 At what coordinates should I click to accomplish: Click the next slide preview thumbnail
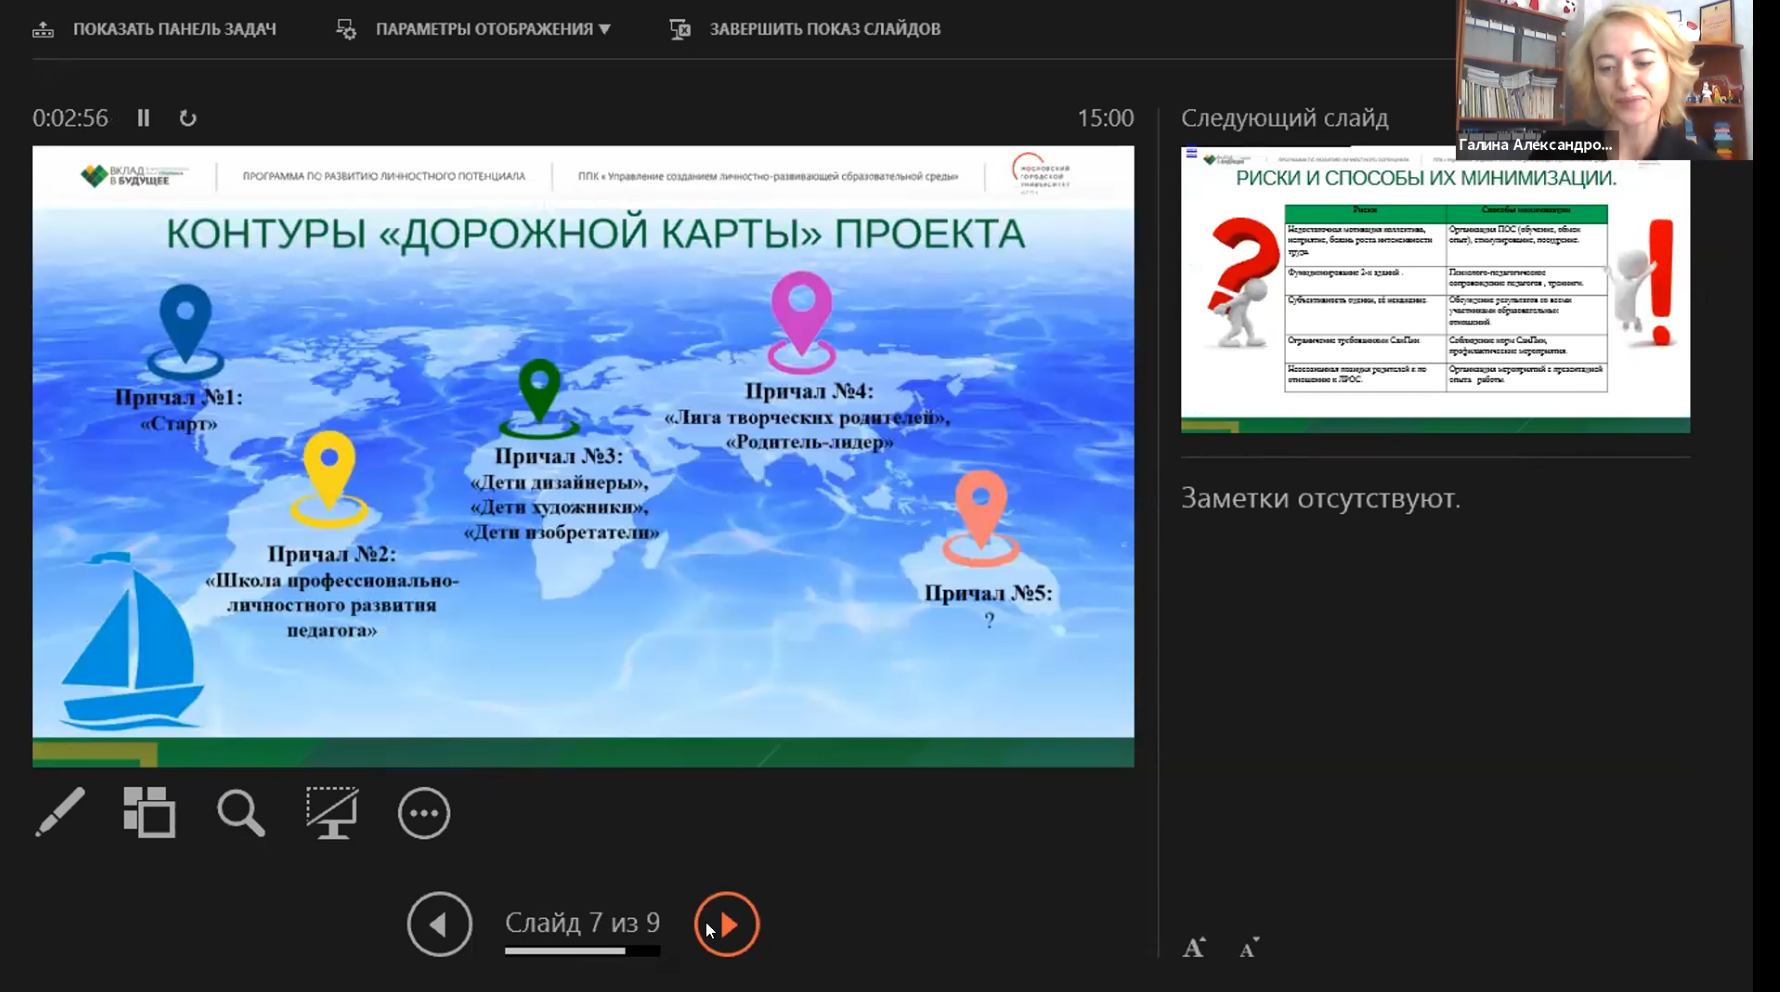(1435, 290)
